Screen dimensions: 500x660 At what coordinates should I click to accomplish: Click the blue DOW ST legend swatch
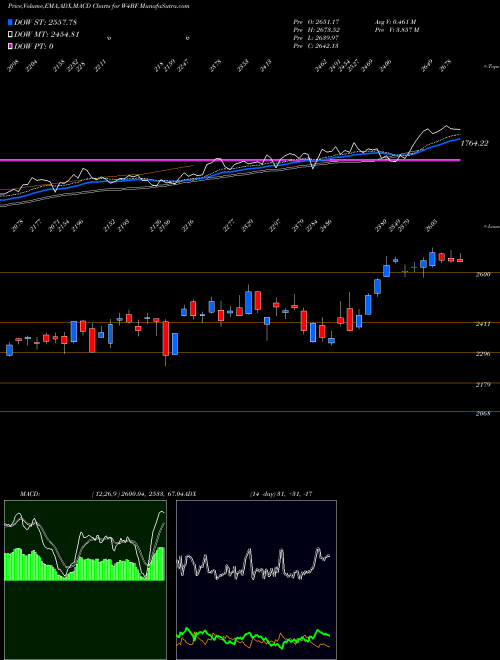(x=10, y=23)
